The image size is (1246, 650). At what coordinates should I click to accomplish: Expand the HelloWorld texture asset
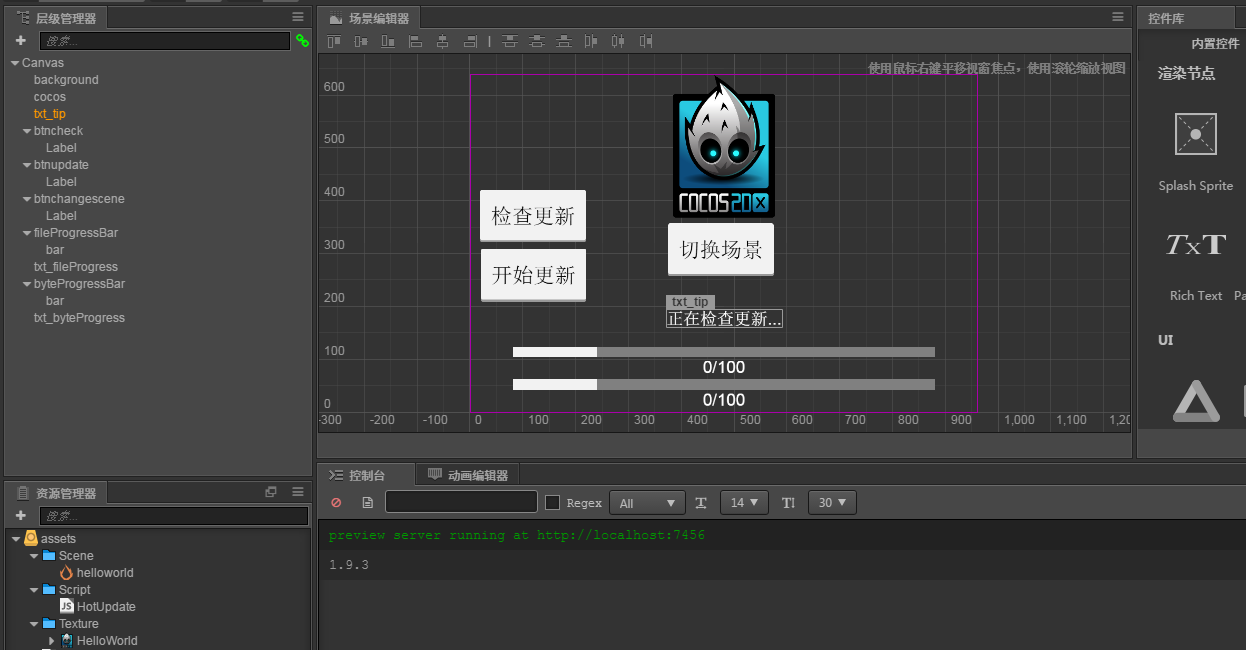pos(52,641)
